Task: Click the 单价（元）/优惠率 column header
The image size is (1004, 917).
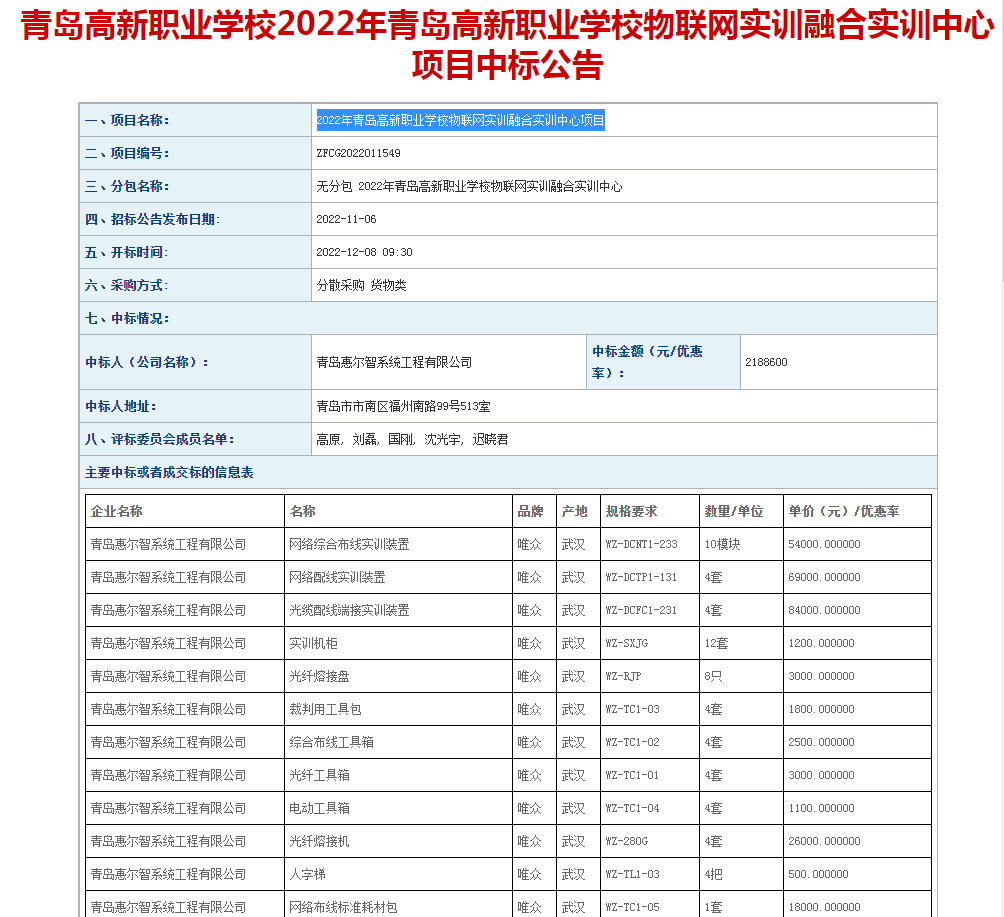Action: point(843,511)
